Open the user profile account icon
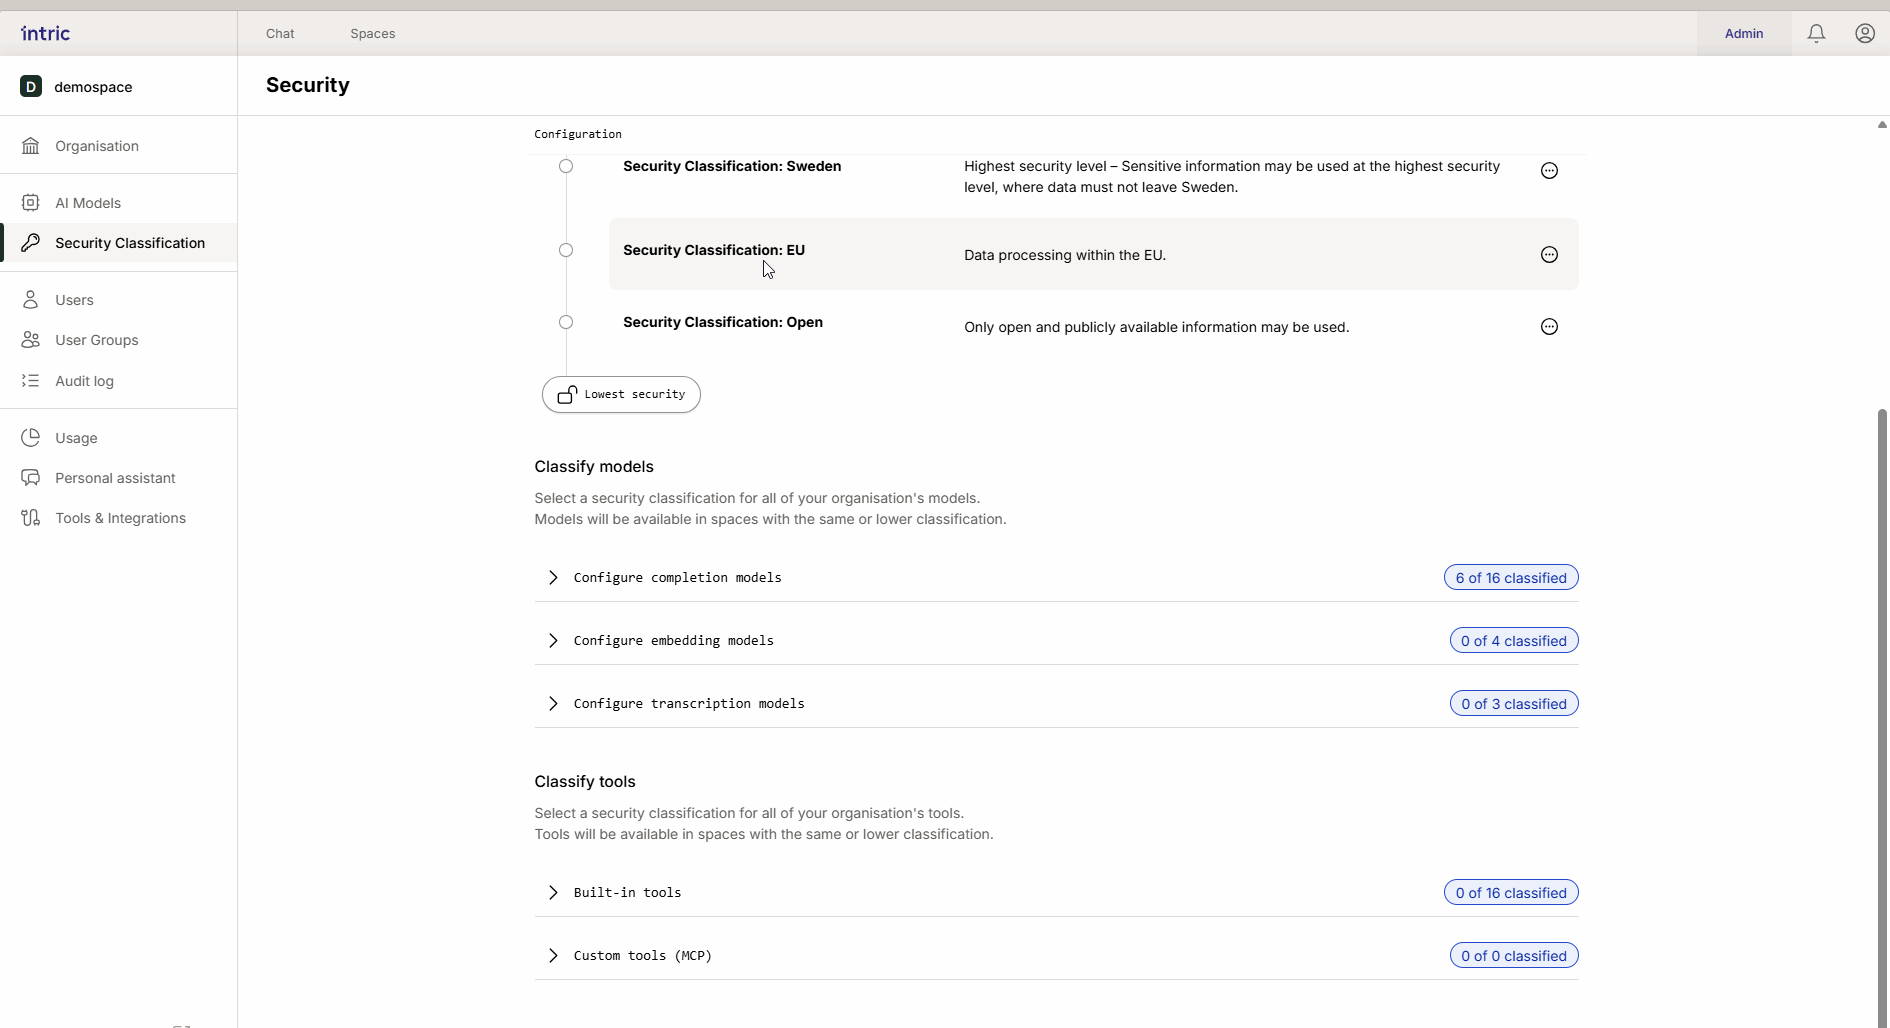 coord(1864,34)
